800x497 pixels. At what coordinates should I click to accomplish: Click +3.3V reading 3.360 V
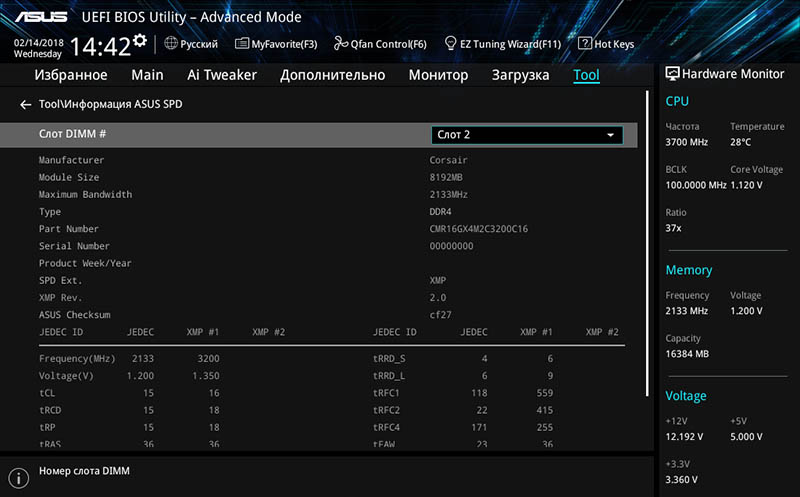[x=681, y=480]
